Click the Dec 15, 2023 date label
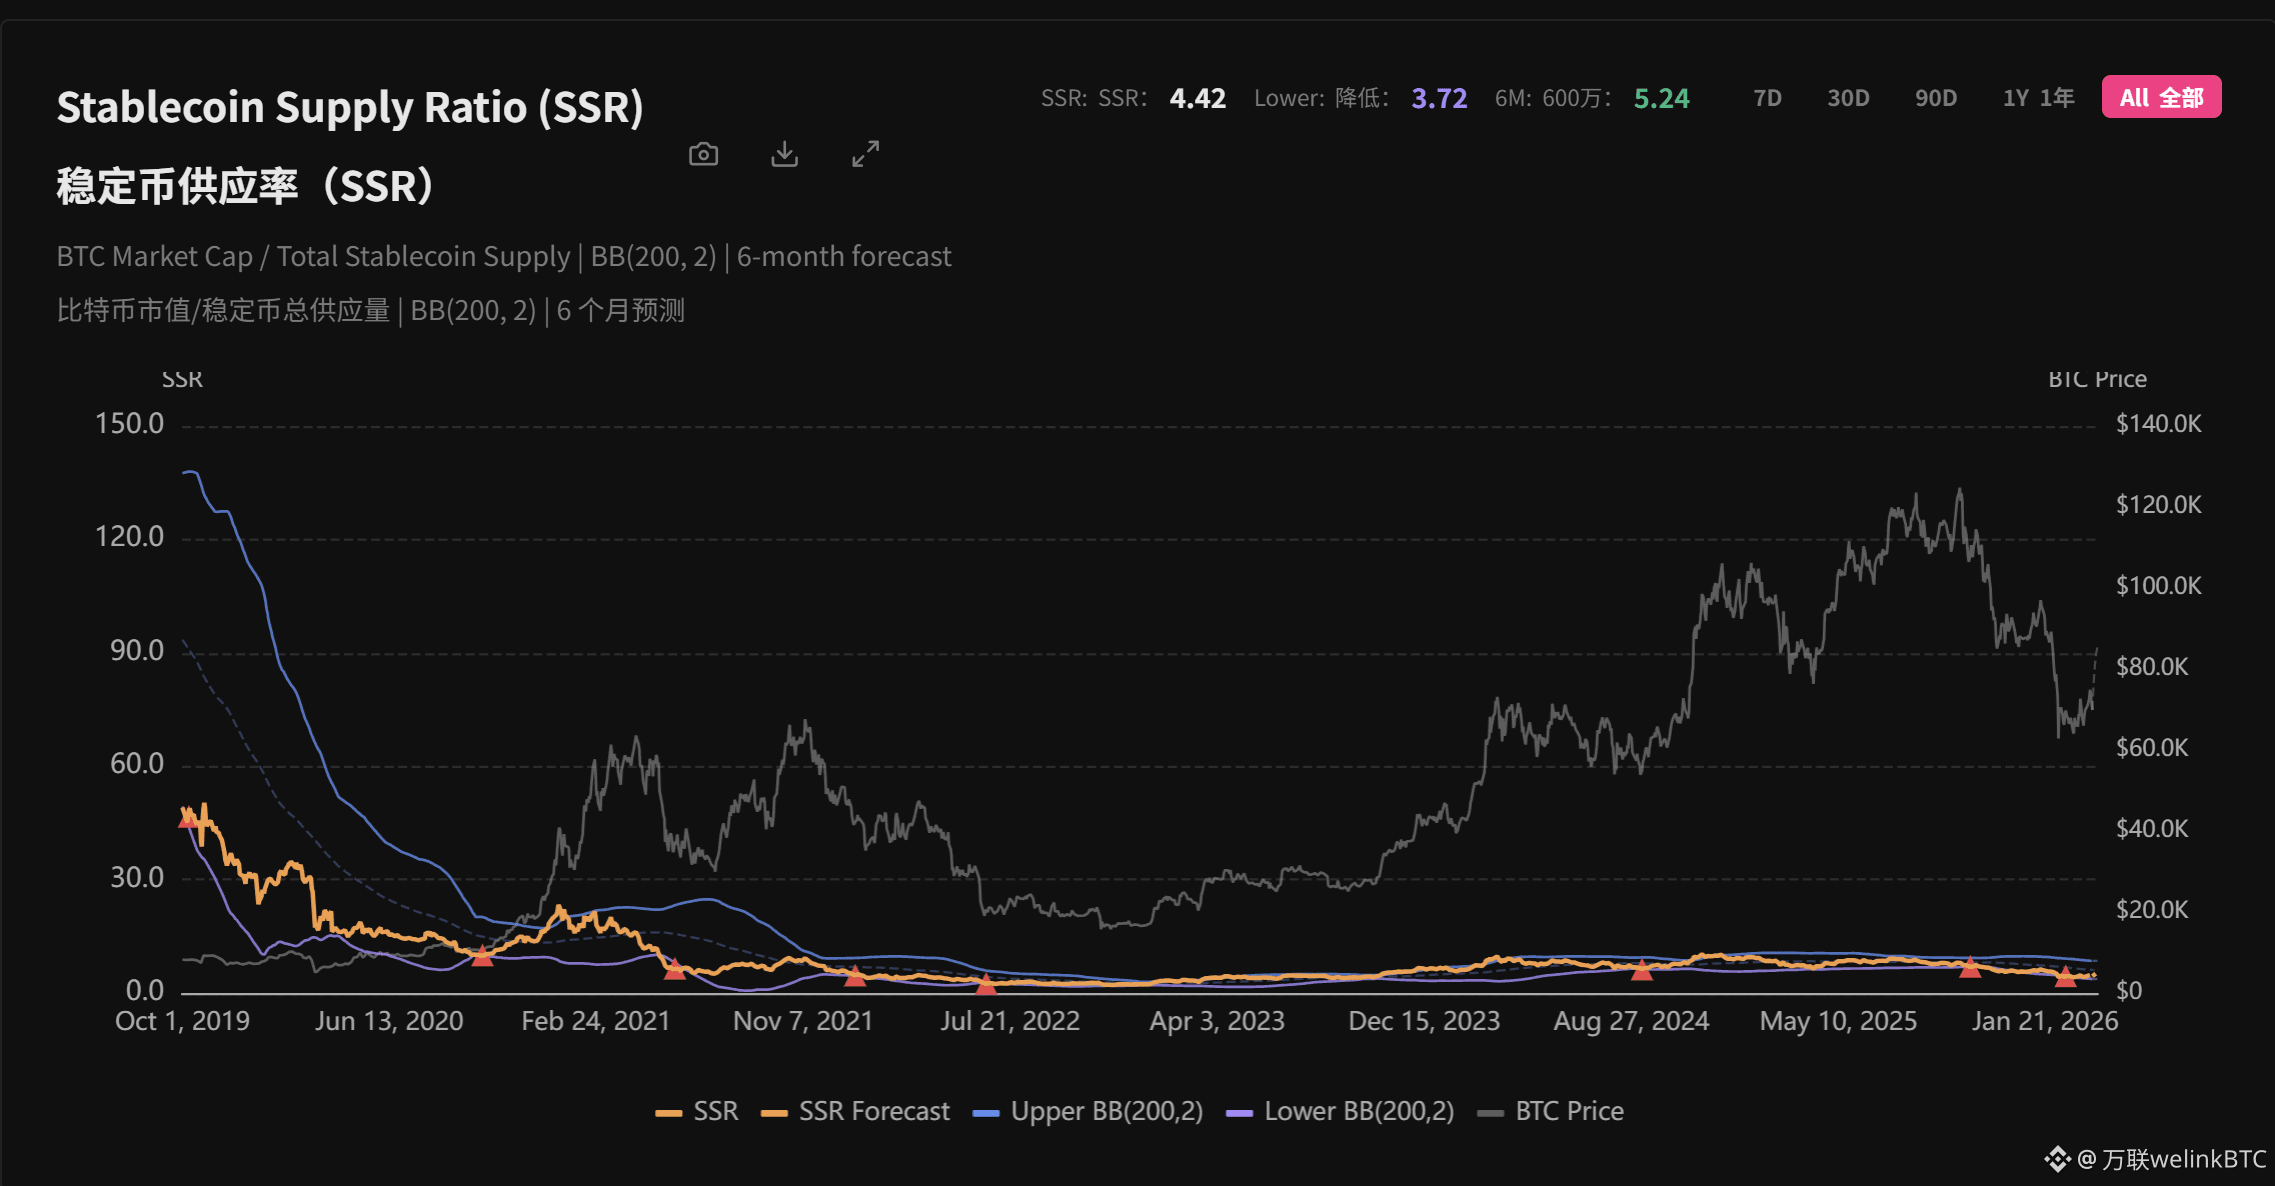The width and height of the screenshot is (2275, 1186). pyautogui.click(x=1424, y=1021)
